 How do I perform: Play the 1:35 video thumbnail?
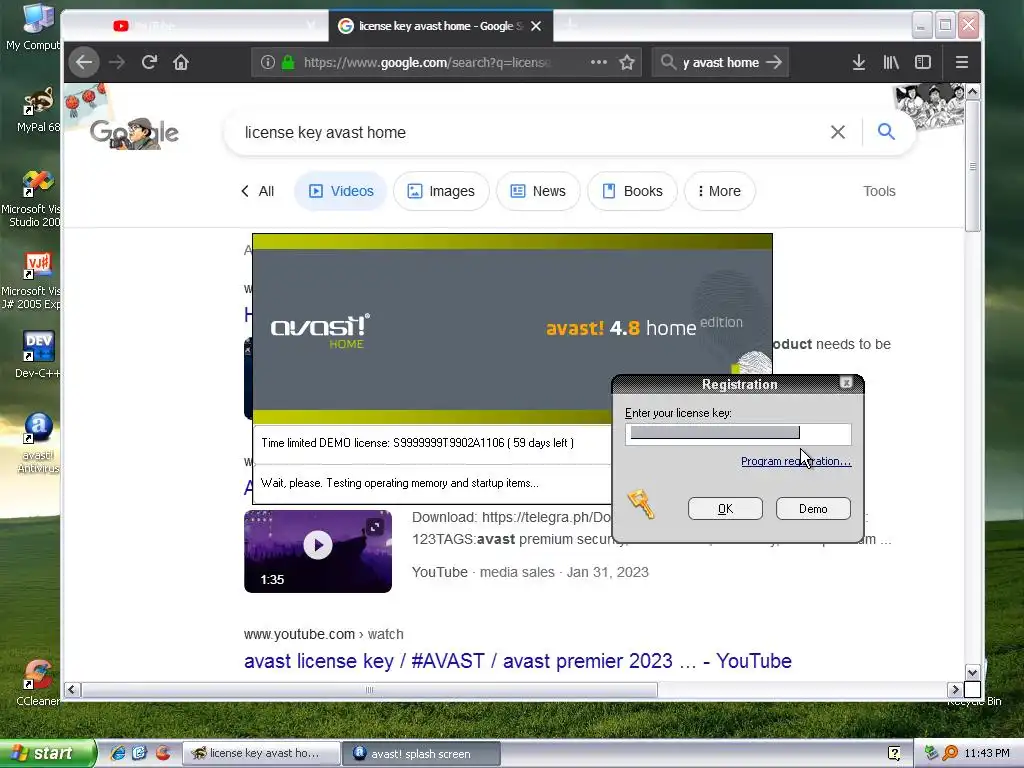click(x=318, y=551)
